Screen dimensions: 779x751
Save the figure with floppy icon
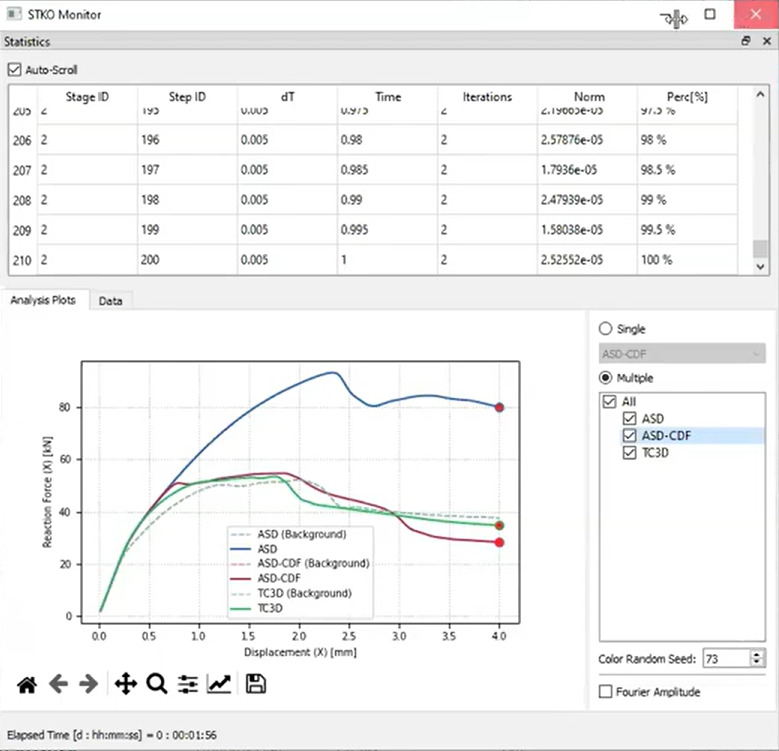pyautogui.click(x=256, y=684)
